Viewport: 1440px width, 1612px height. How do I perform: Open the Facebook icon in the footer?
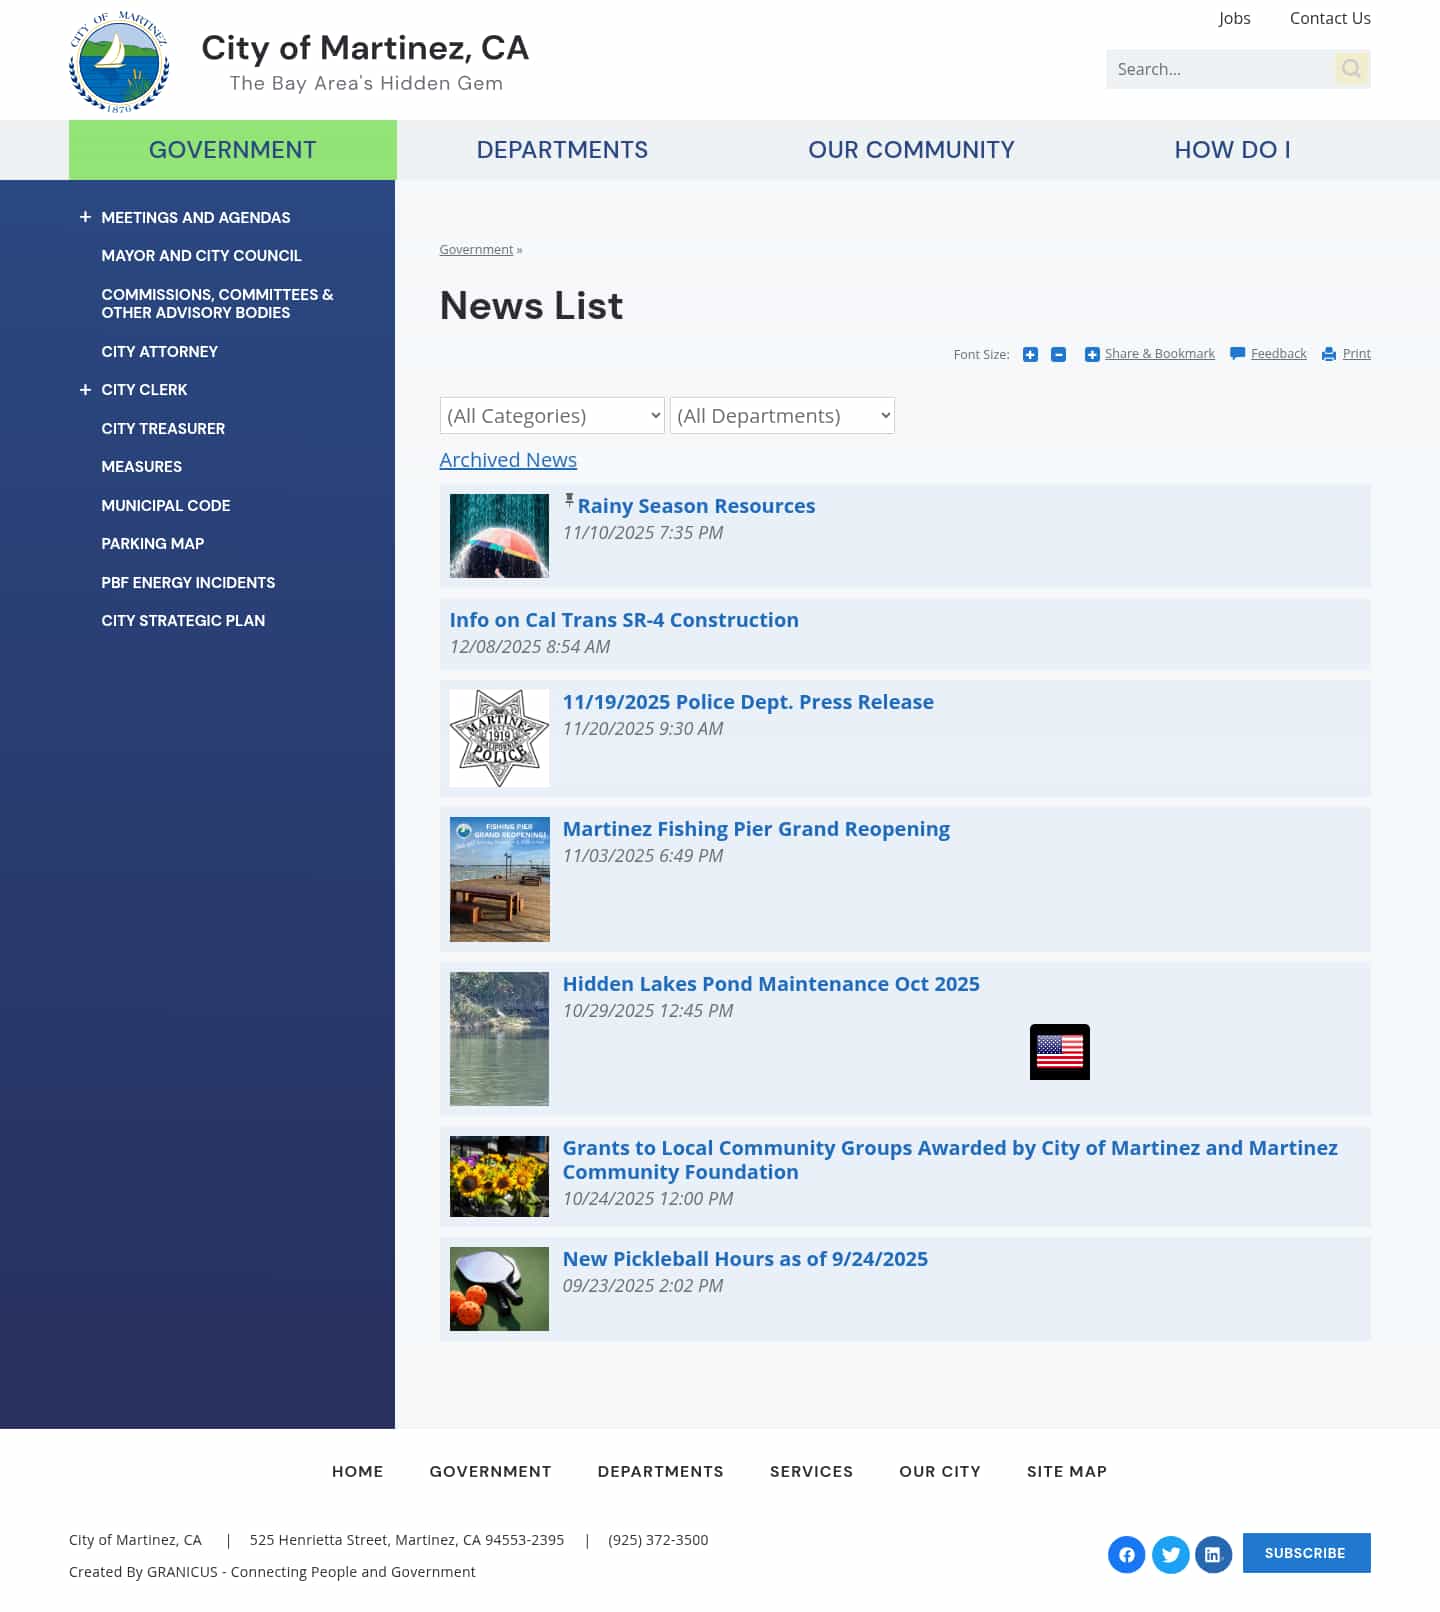(1126, 1554)
